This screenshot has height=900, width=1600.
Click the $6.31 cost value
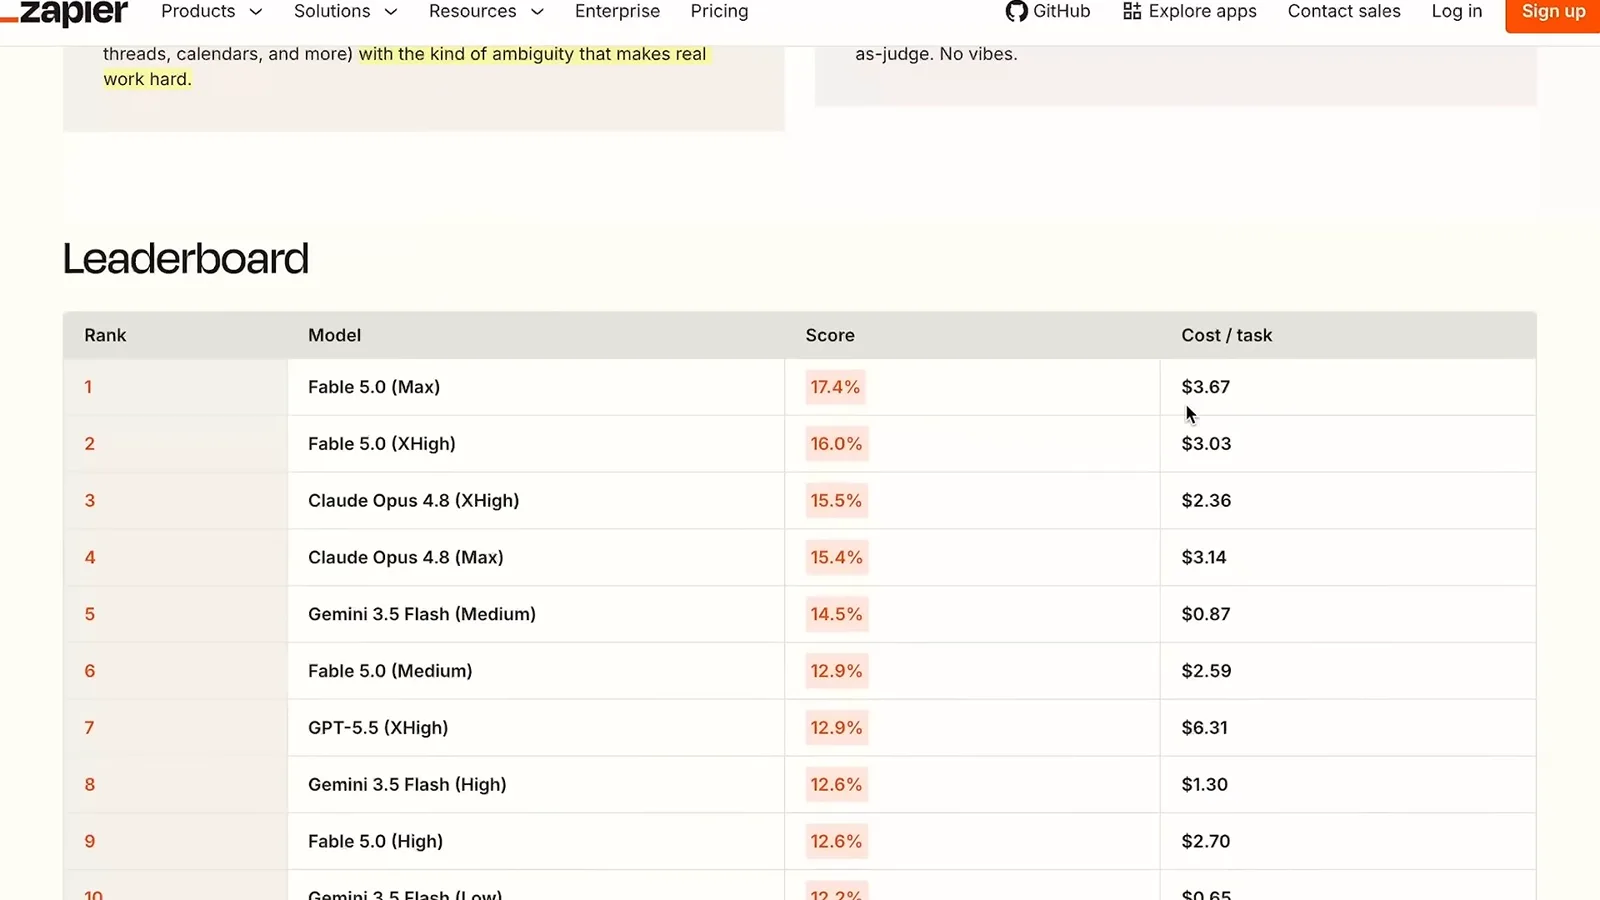point(1204,728)
